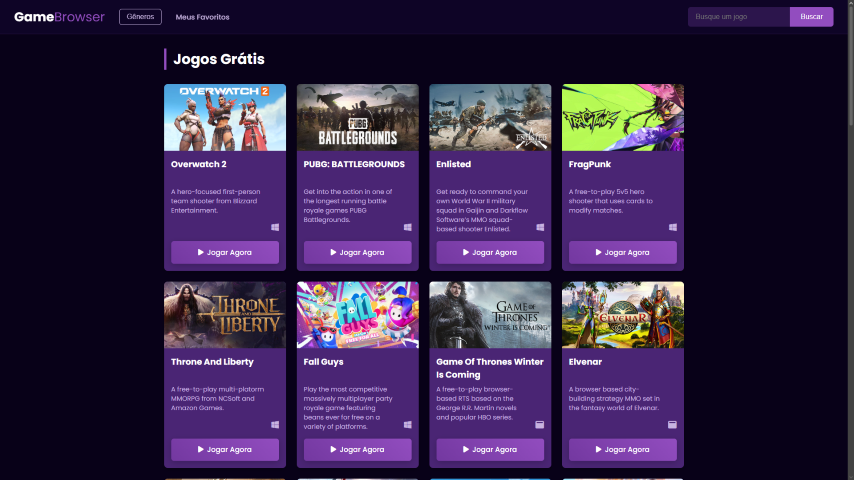Viewport: 854px width, 480px height.
Task: Click the Windows icon on Throne And Liberty card
Action: (275, 424)
